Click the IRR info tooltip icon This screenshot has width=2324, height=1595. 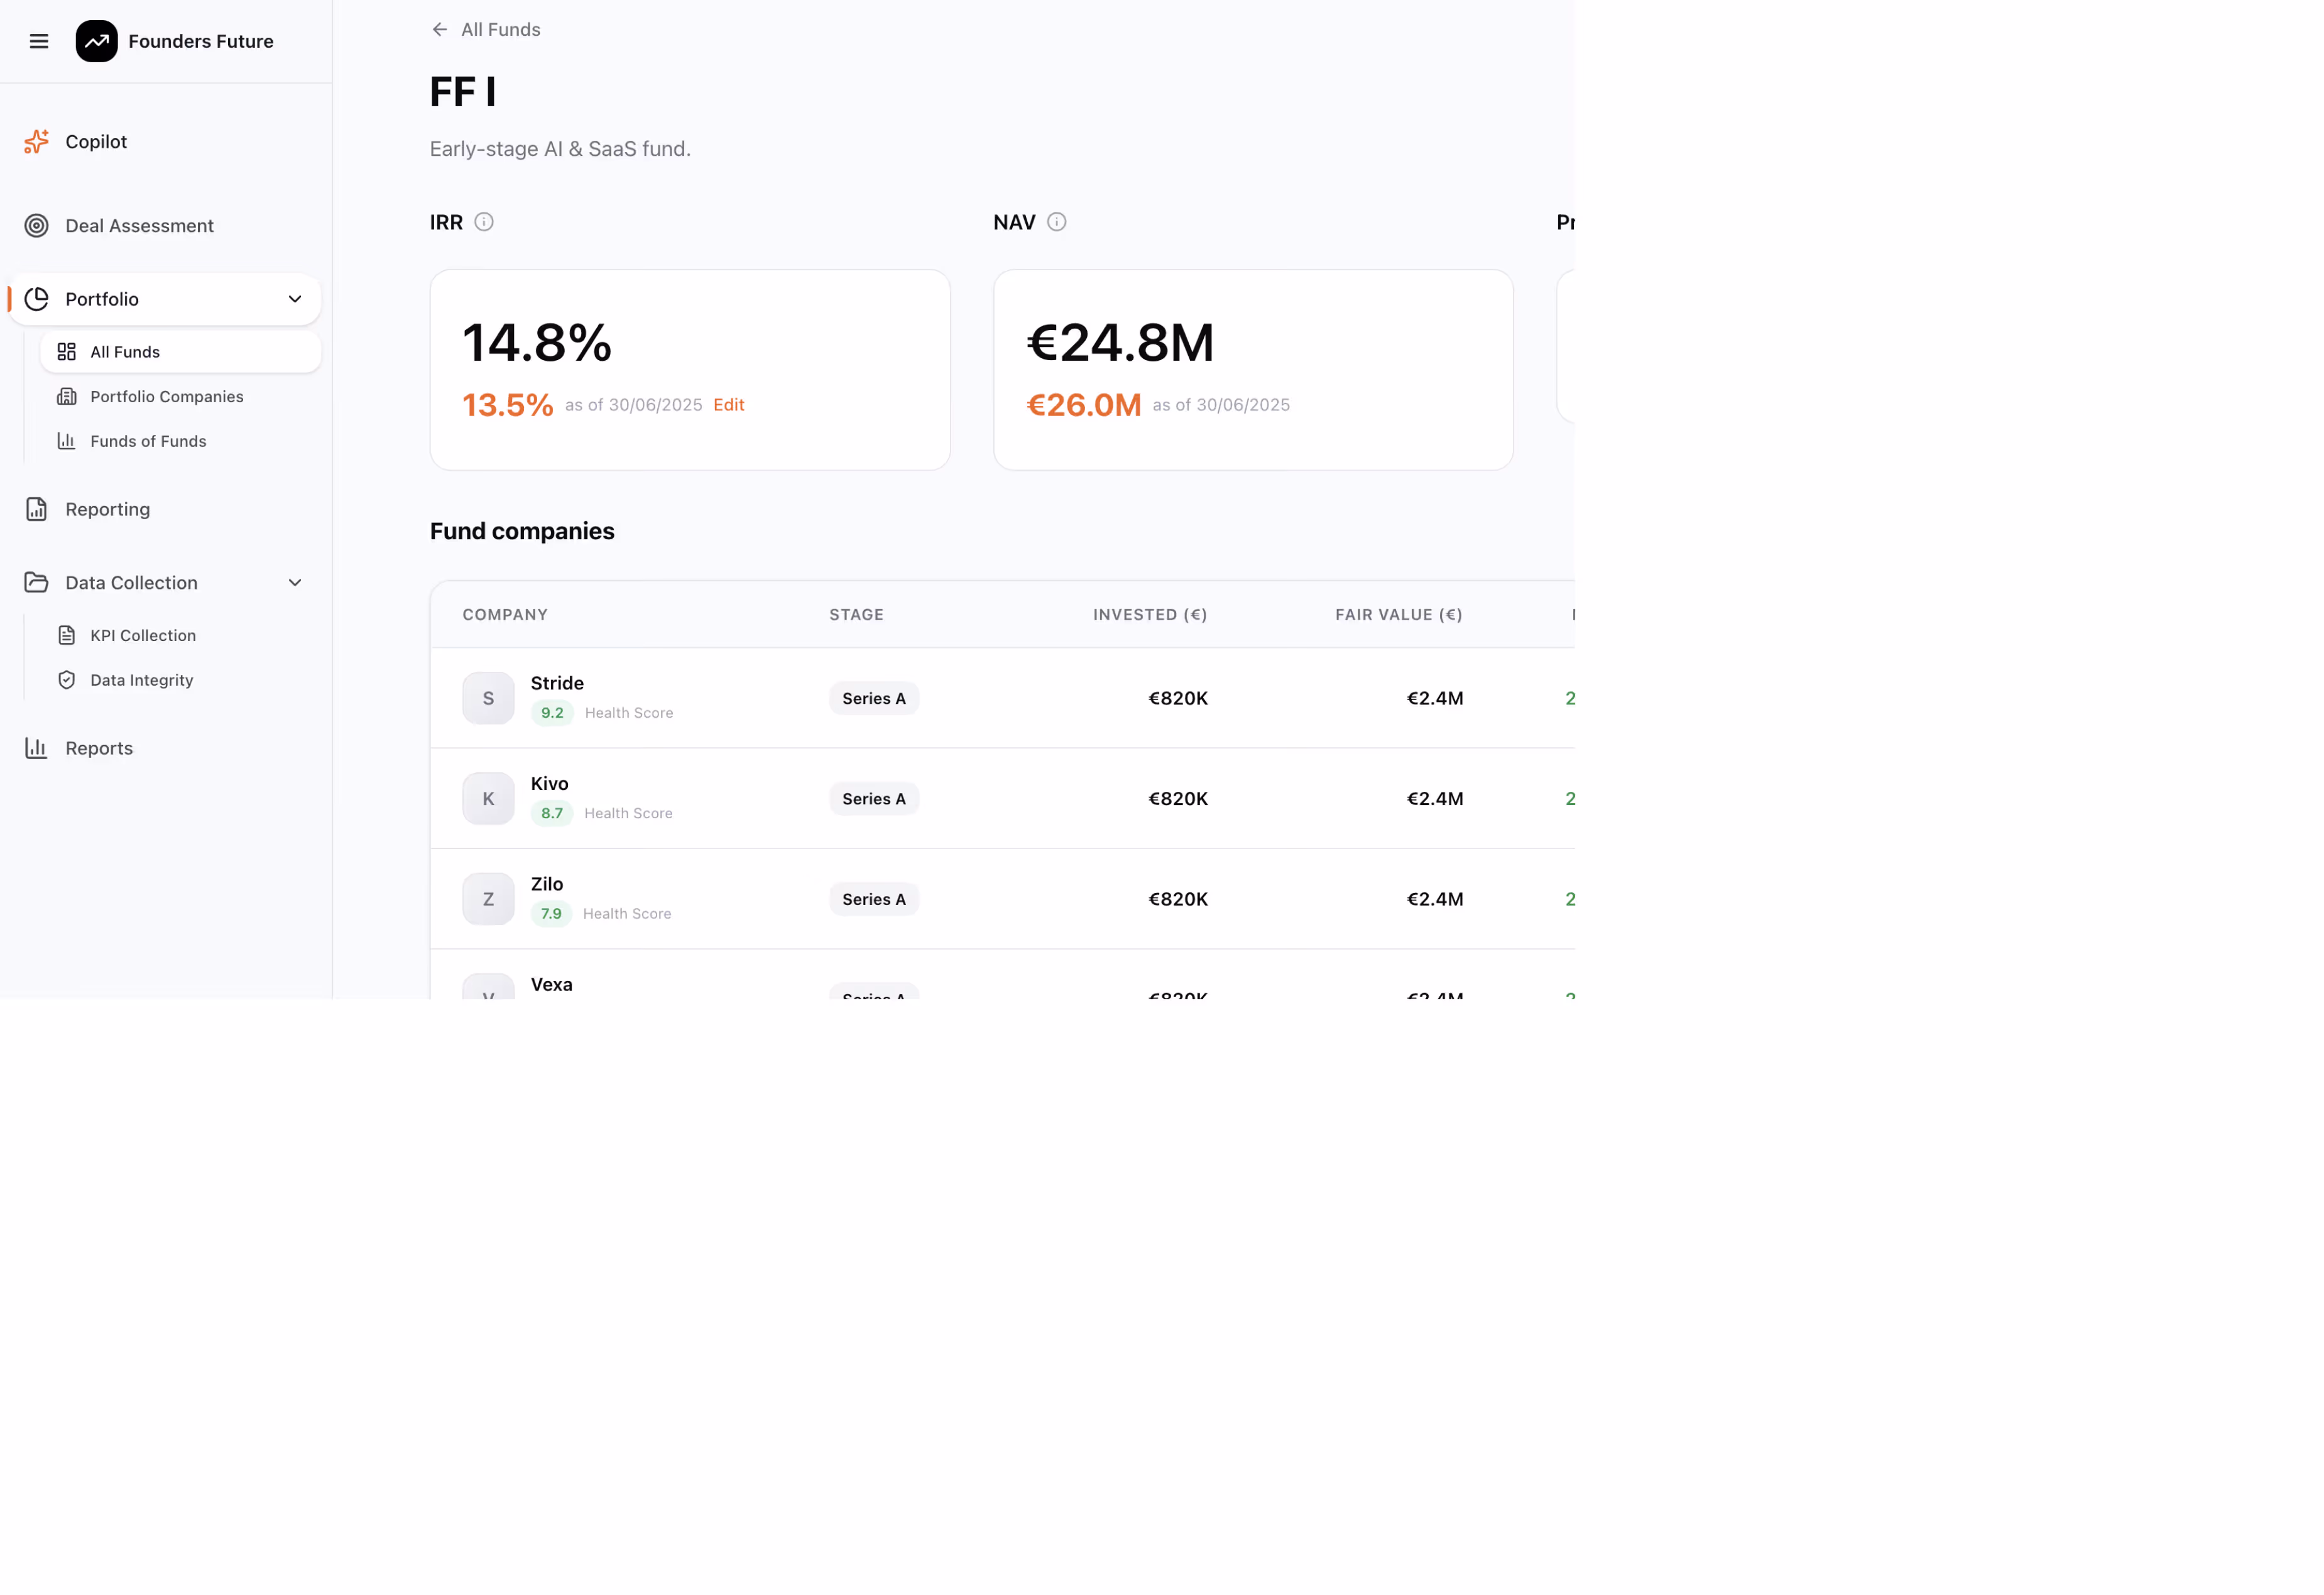[484, 221]
